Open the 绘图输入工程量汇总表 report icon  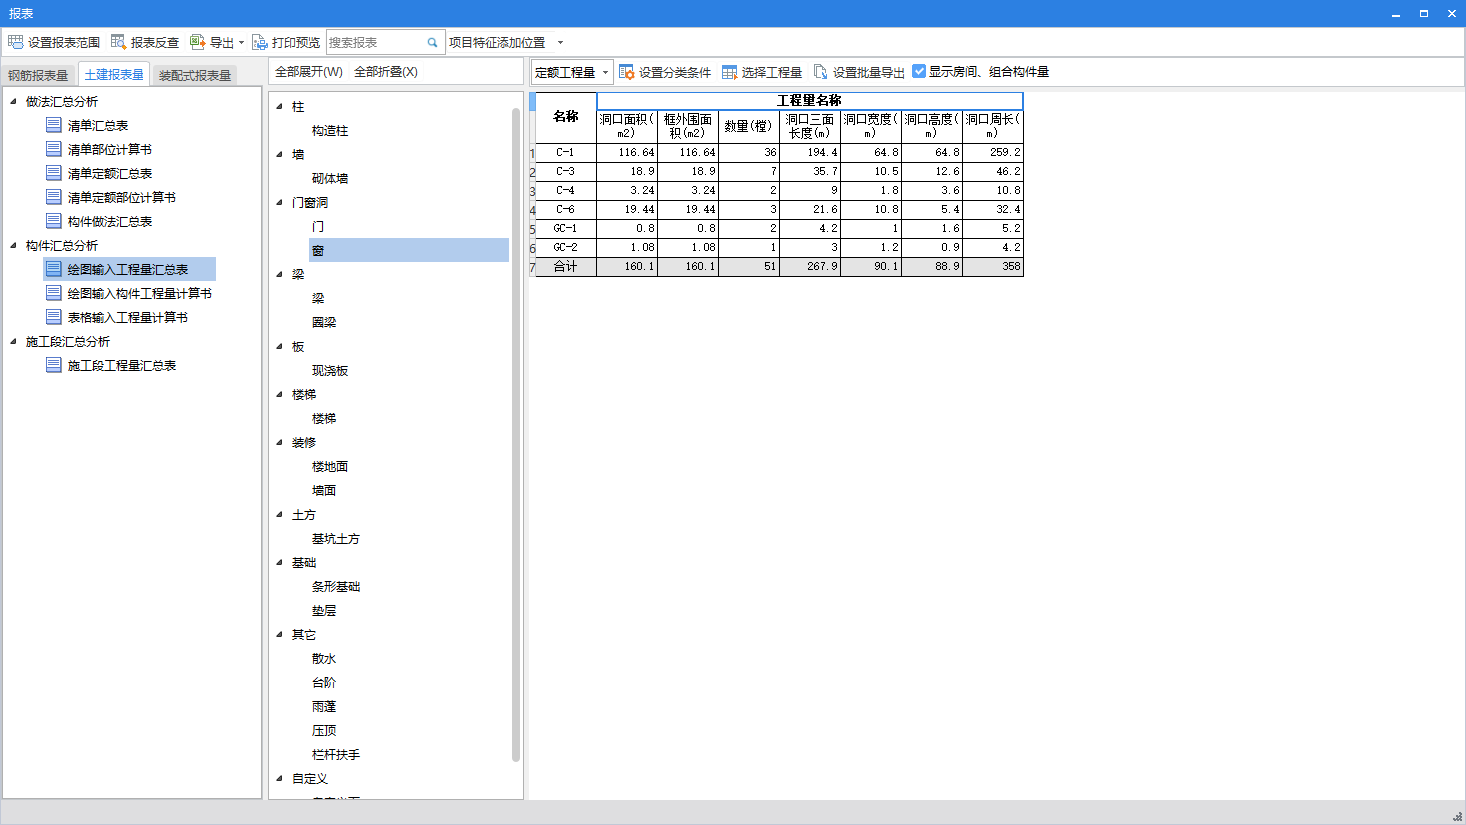[x=54, y=269]
